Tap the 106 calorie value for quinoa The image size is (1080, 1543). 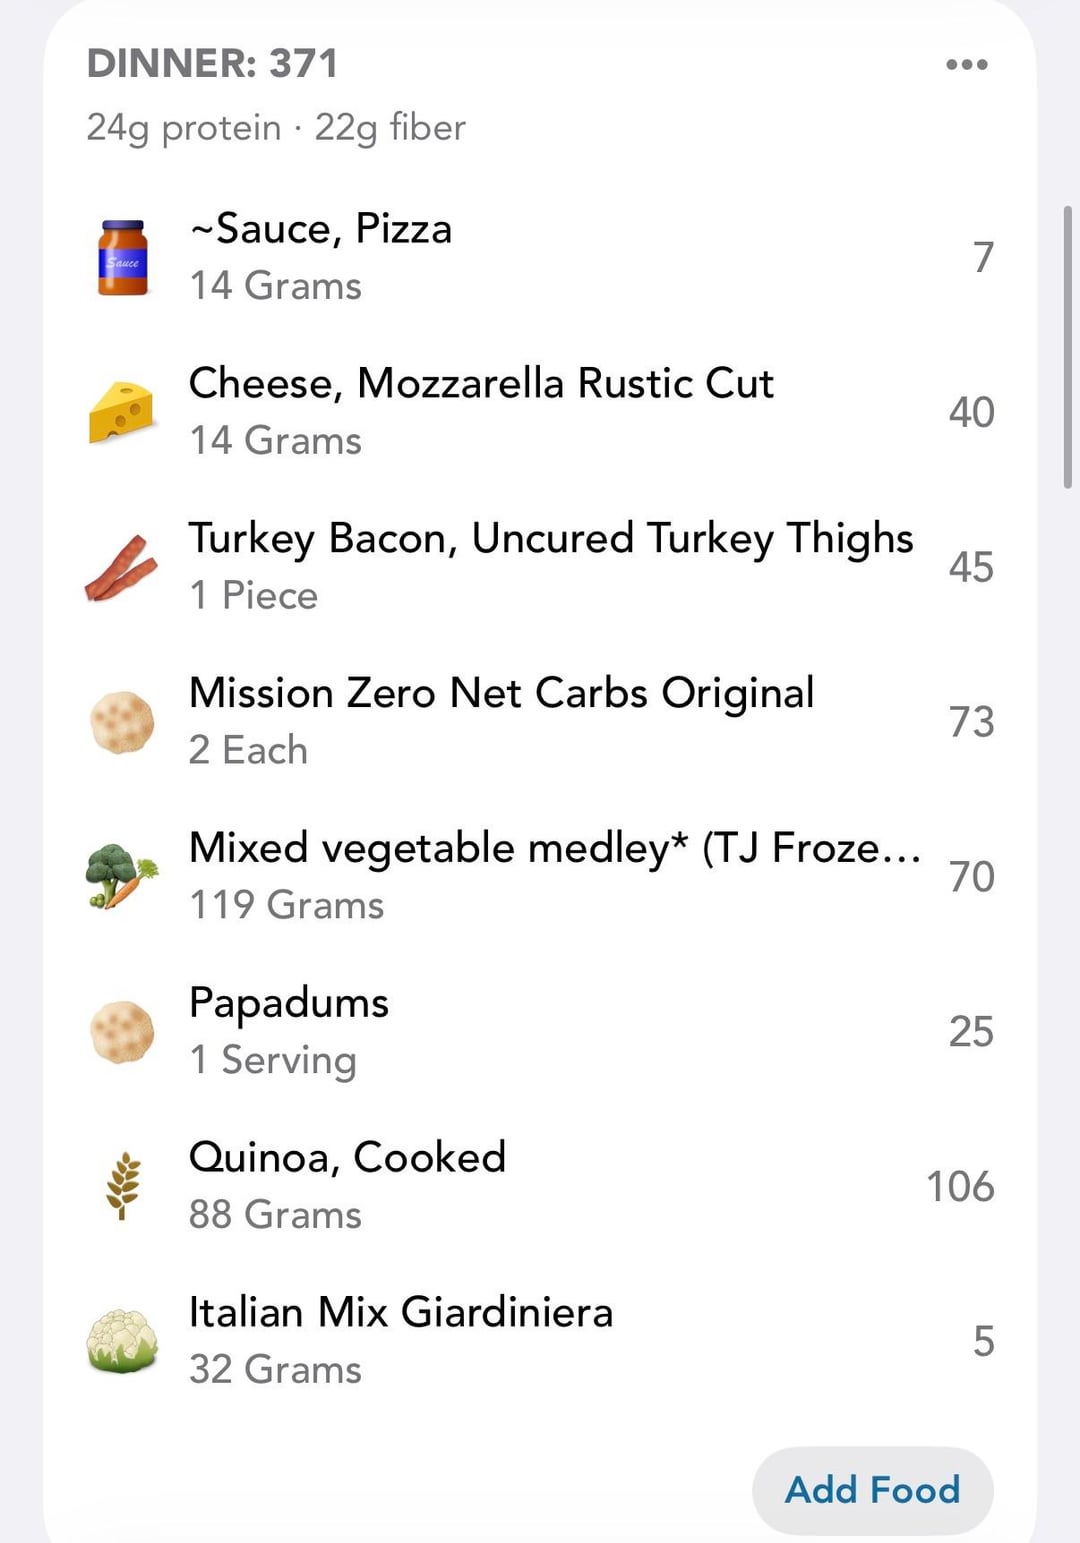pos(960,1187)
